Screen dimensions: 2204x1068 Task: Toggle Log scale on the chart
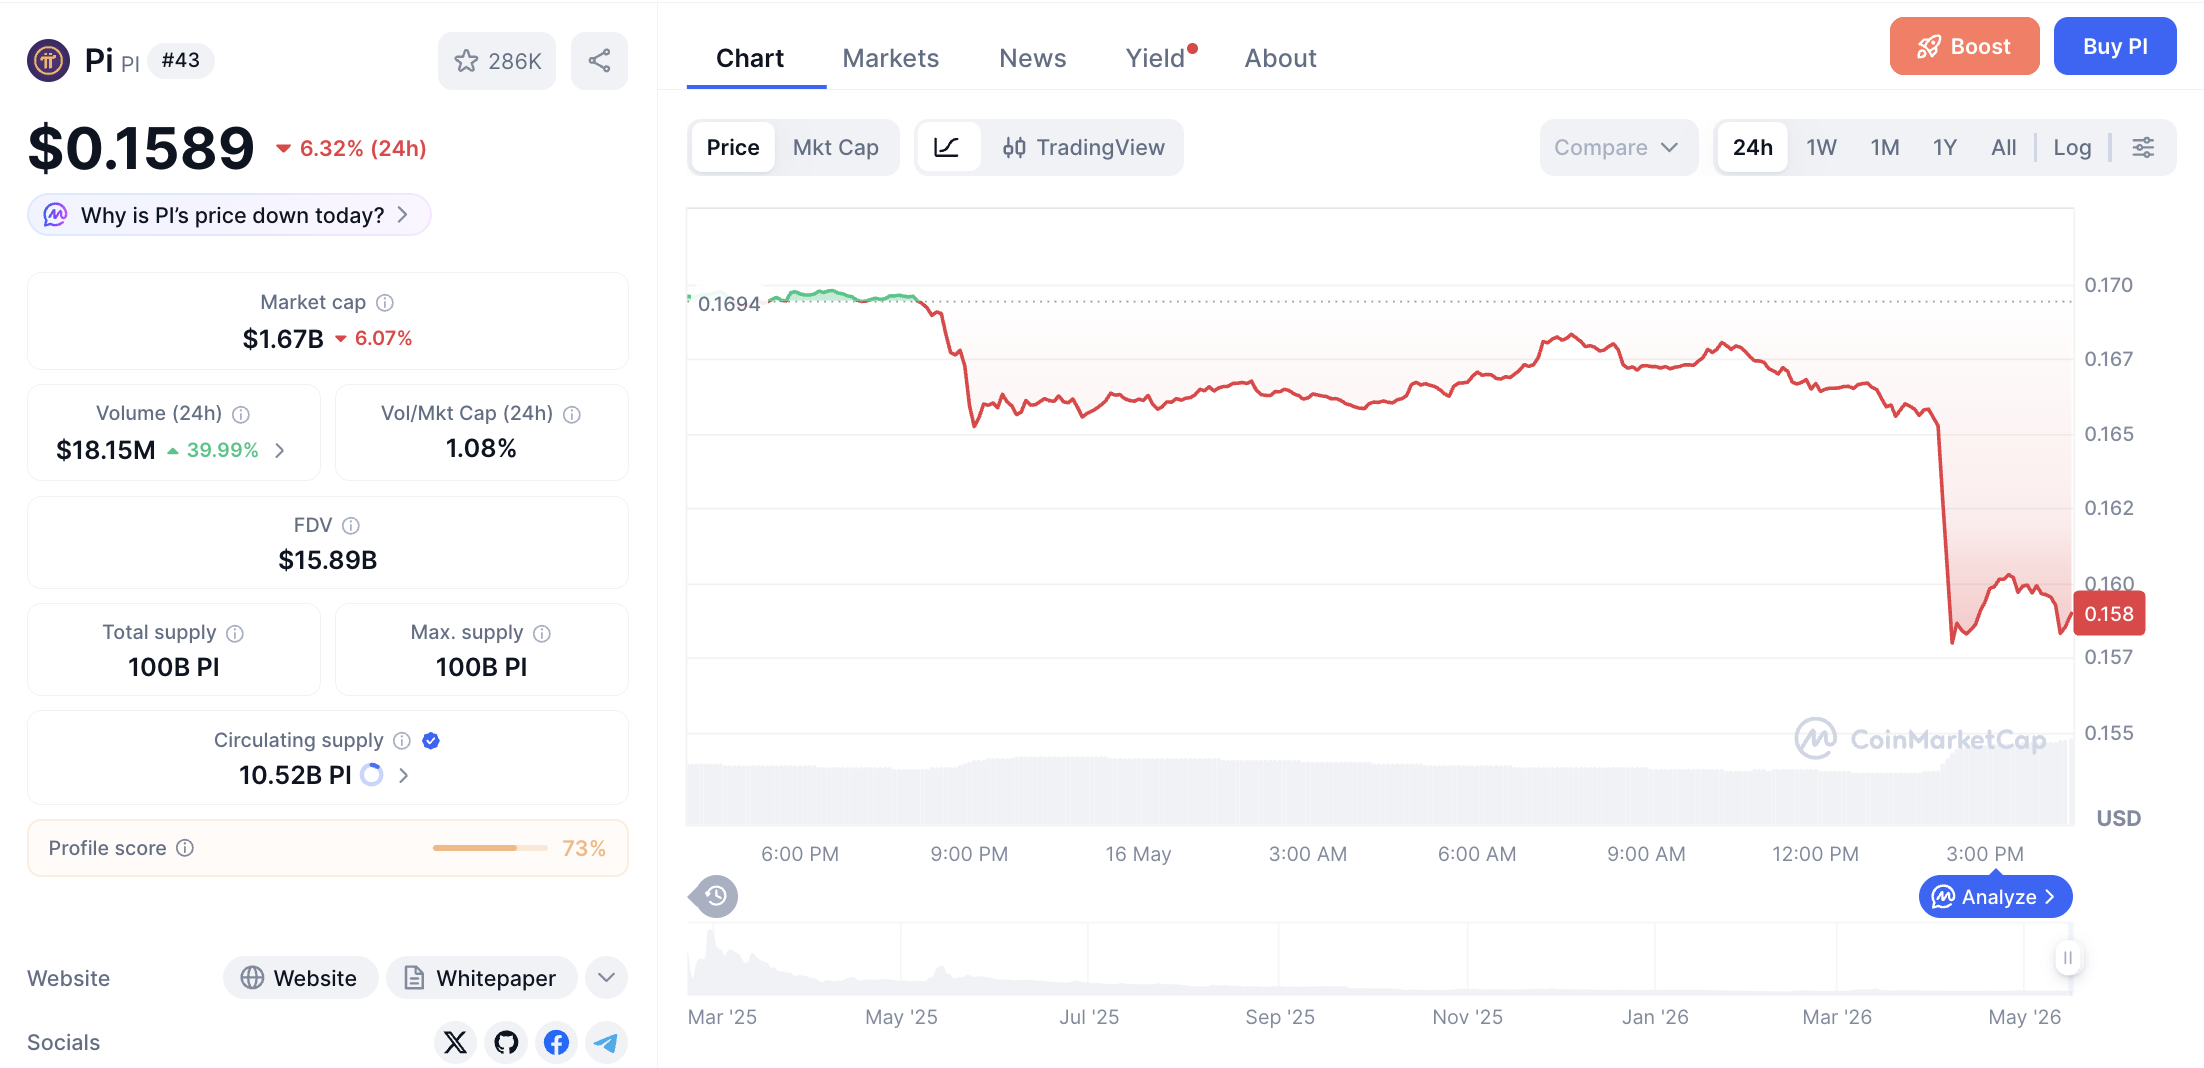tap(2072, 148)
